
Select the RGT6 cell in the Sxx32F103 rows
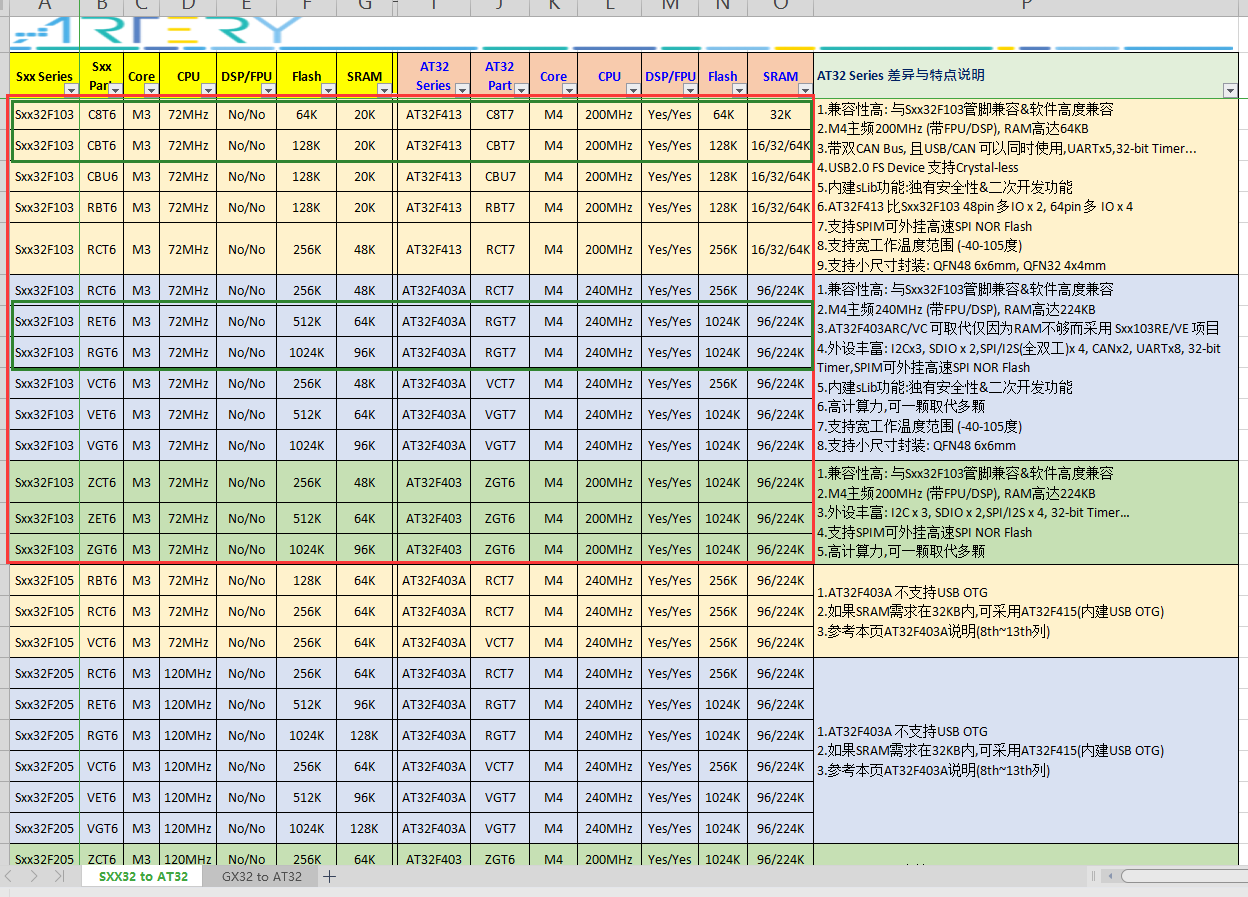(102, 352)
